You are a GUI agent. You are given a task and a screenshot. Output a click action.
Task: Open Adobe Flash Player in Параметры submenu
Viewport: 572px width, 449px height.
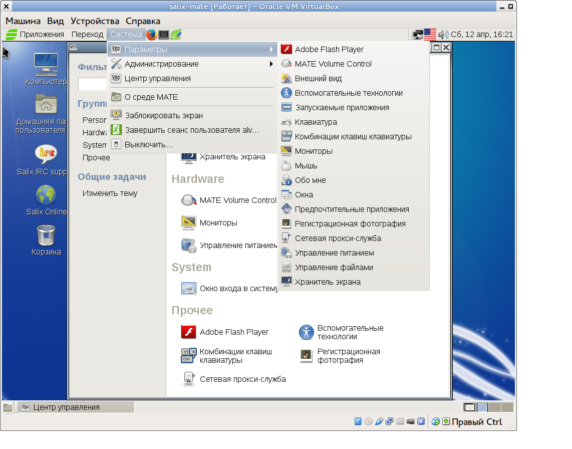(354, 49)
